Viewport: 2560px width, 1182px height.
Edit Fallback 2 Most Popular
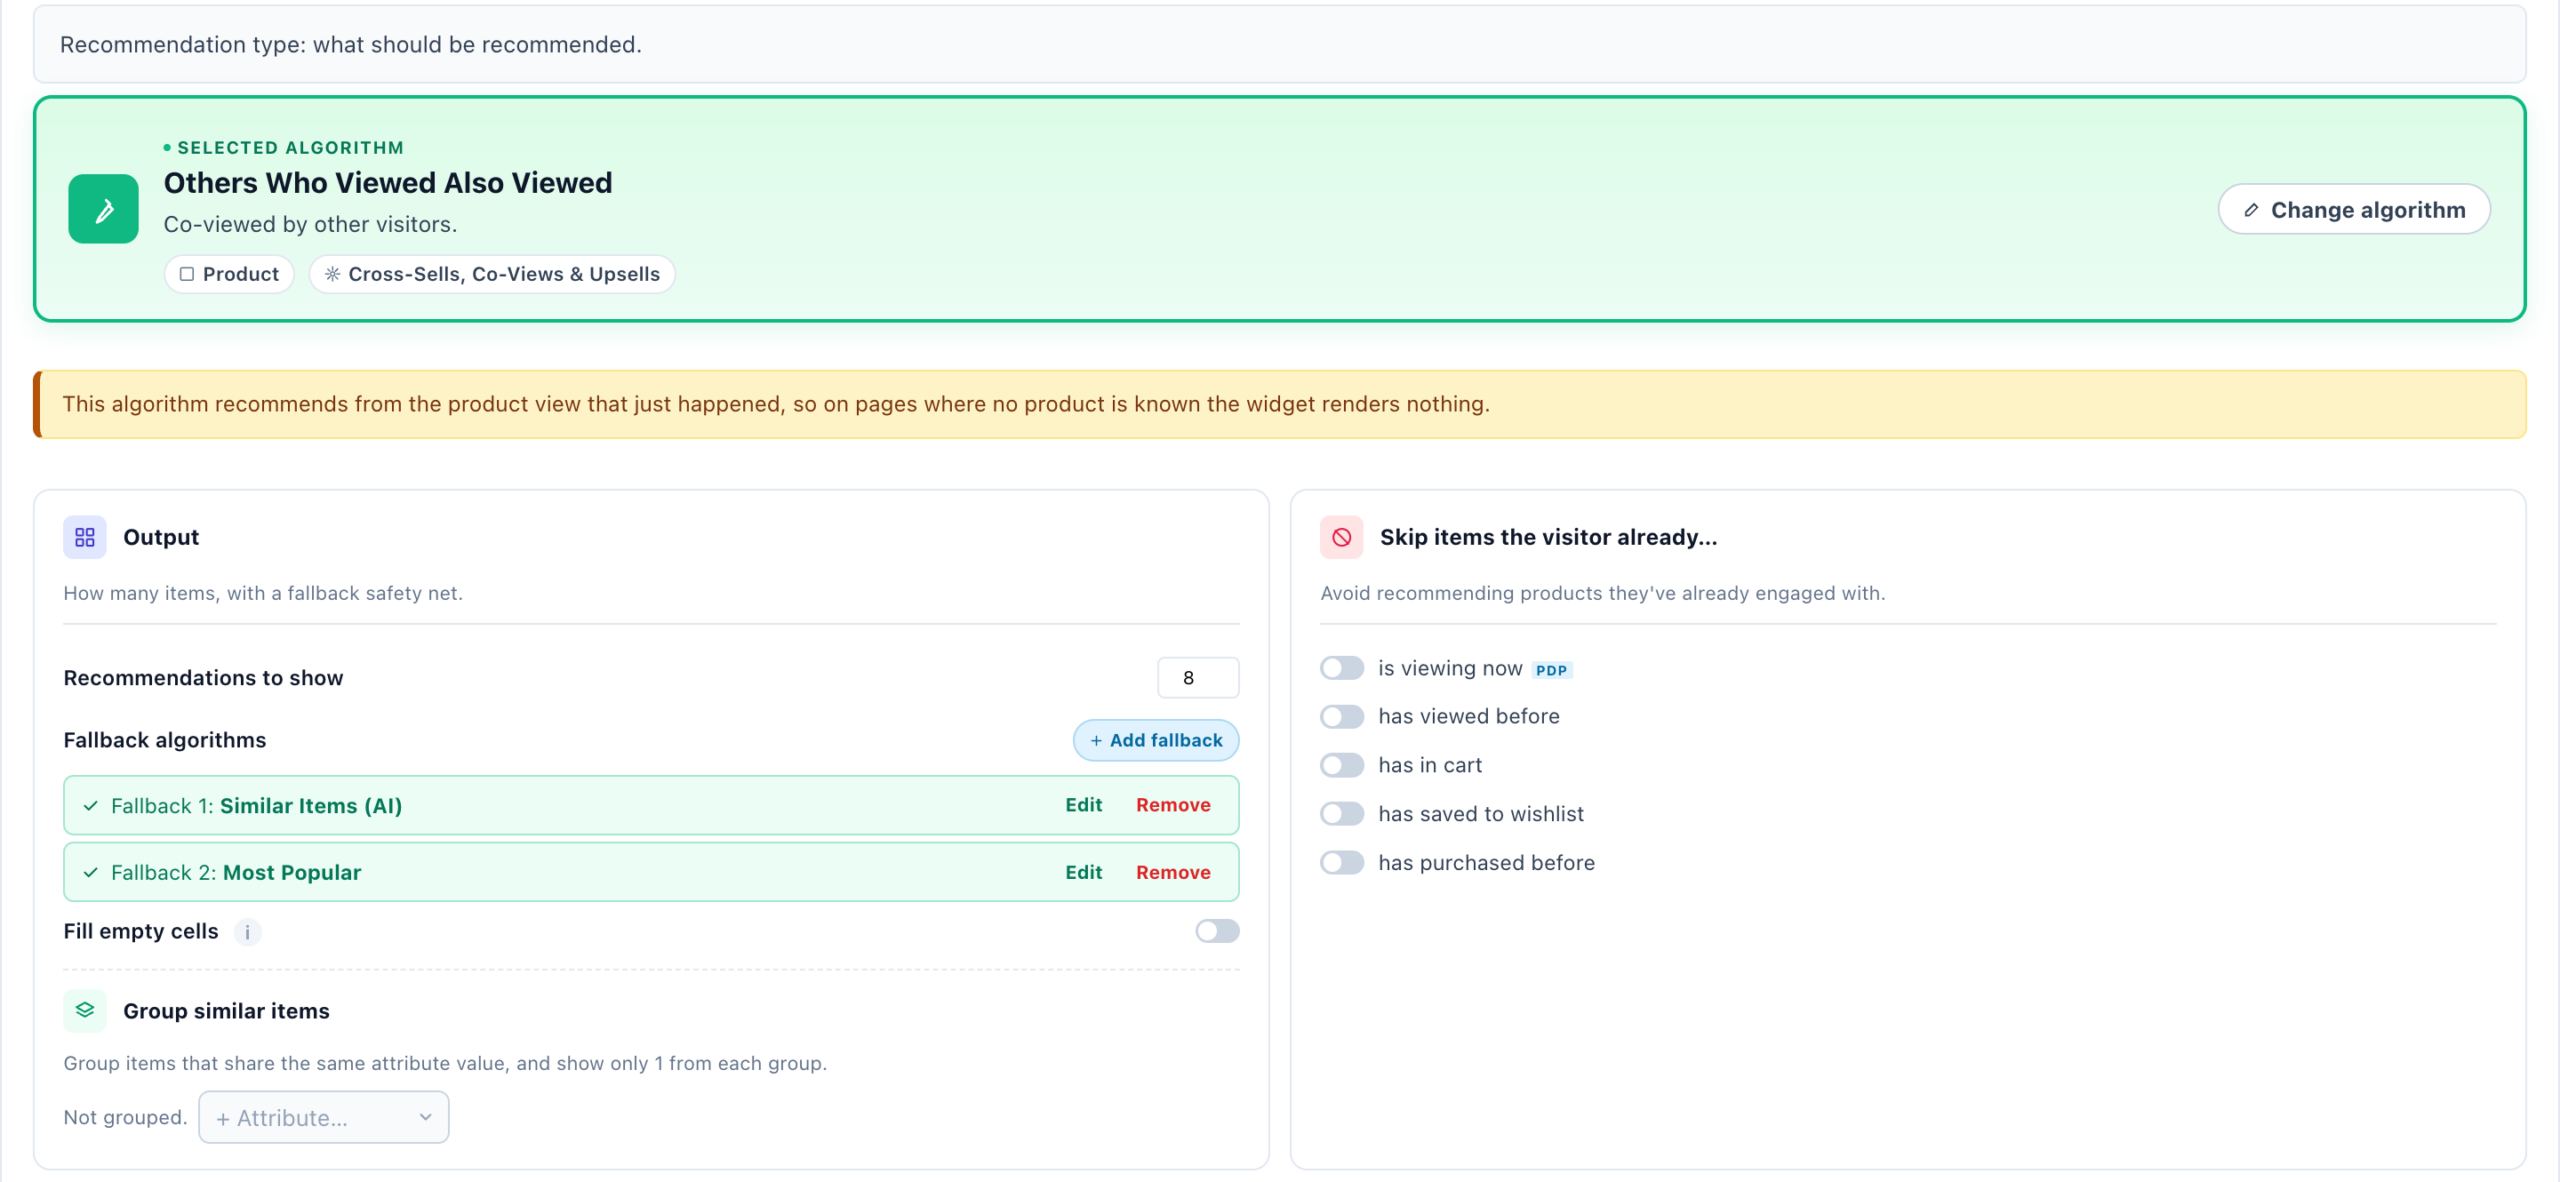tap(1083, 873)
